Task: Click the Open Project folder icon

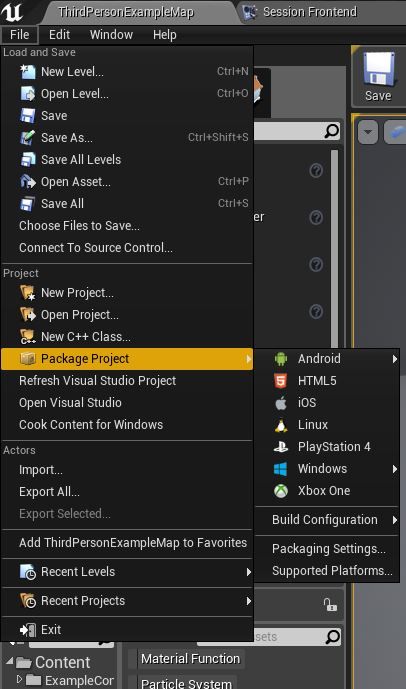Action: coord(28,315)
